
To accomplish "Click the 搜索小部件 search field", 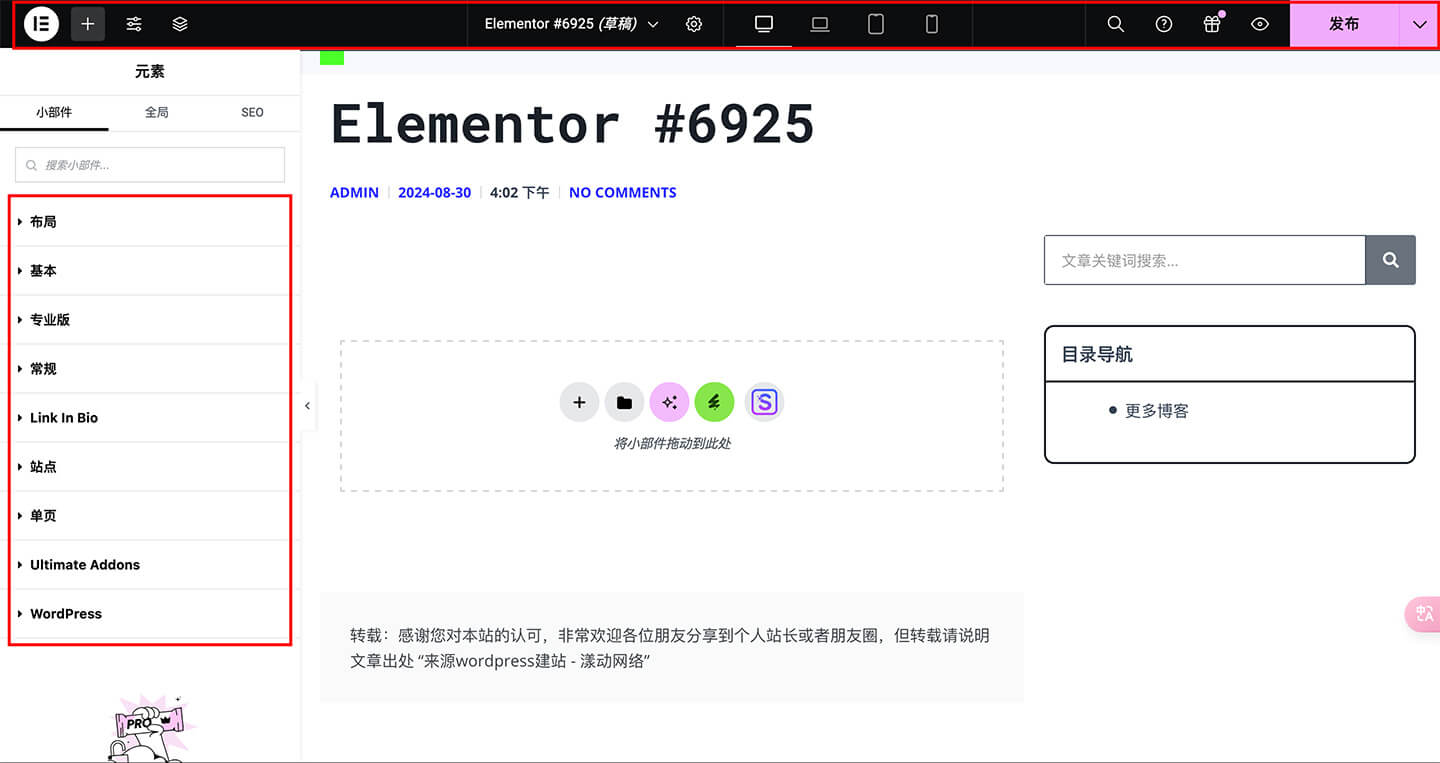I will tap(150, 165).
